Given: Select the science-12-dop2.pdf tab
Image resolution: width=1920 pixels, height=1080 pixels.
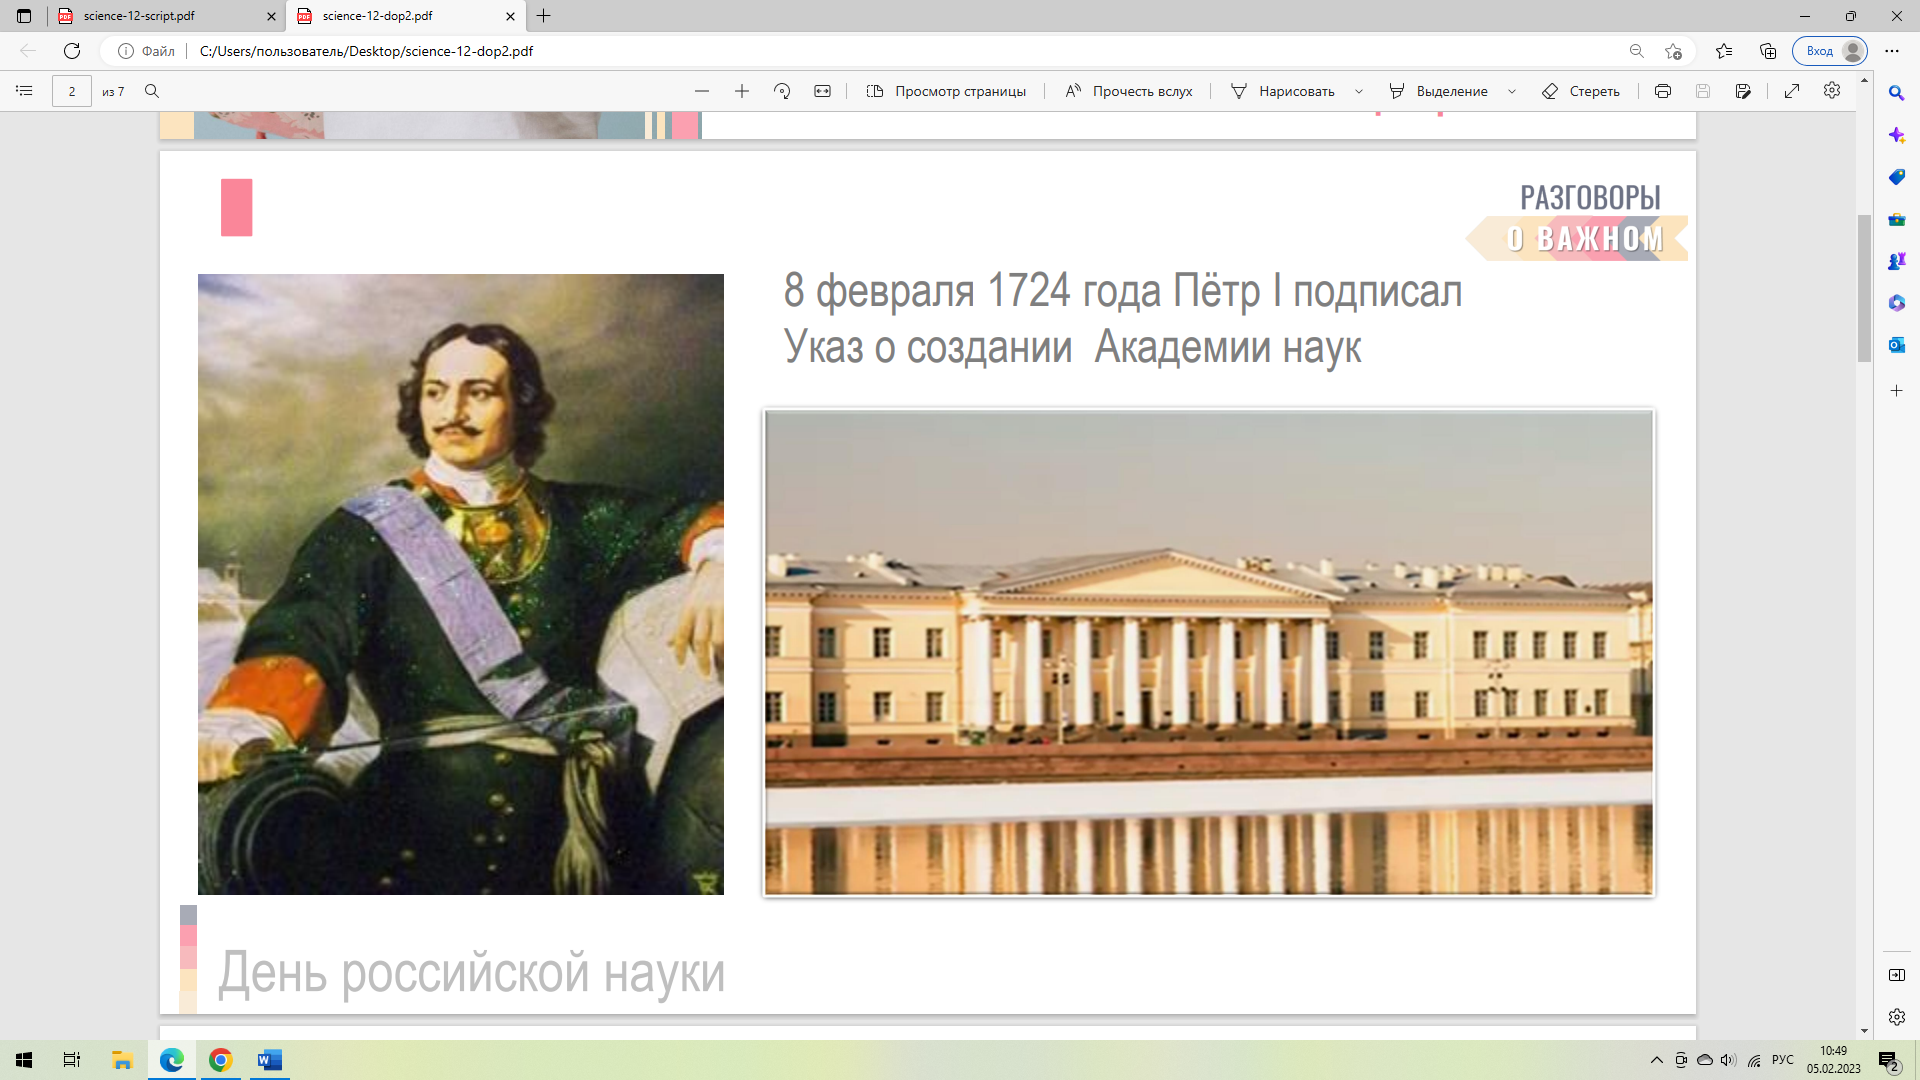Looking at the screenshot, I should pyautogui.click(x=406, y=16).
